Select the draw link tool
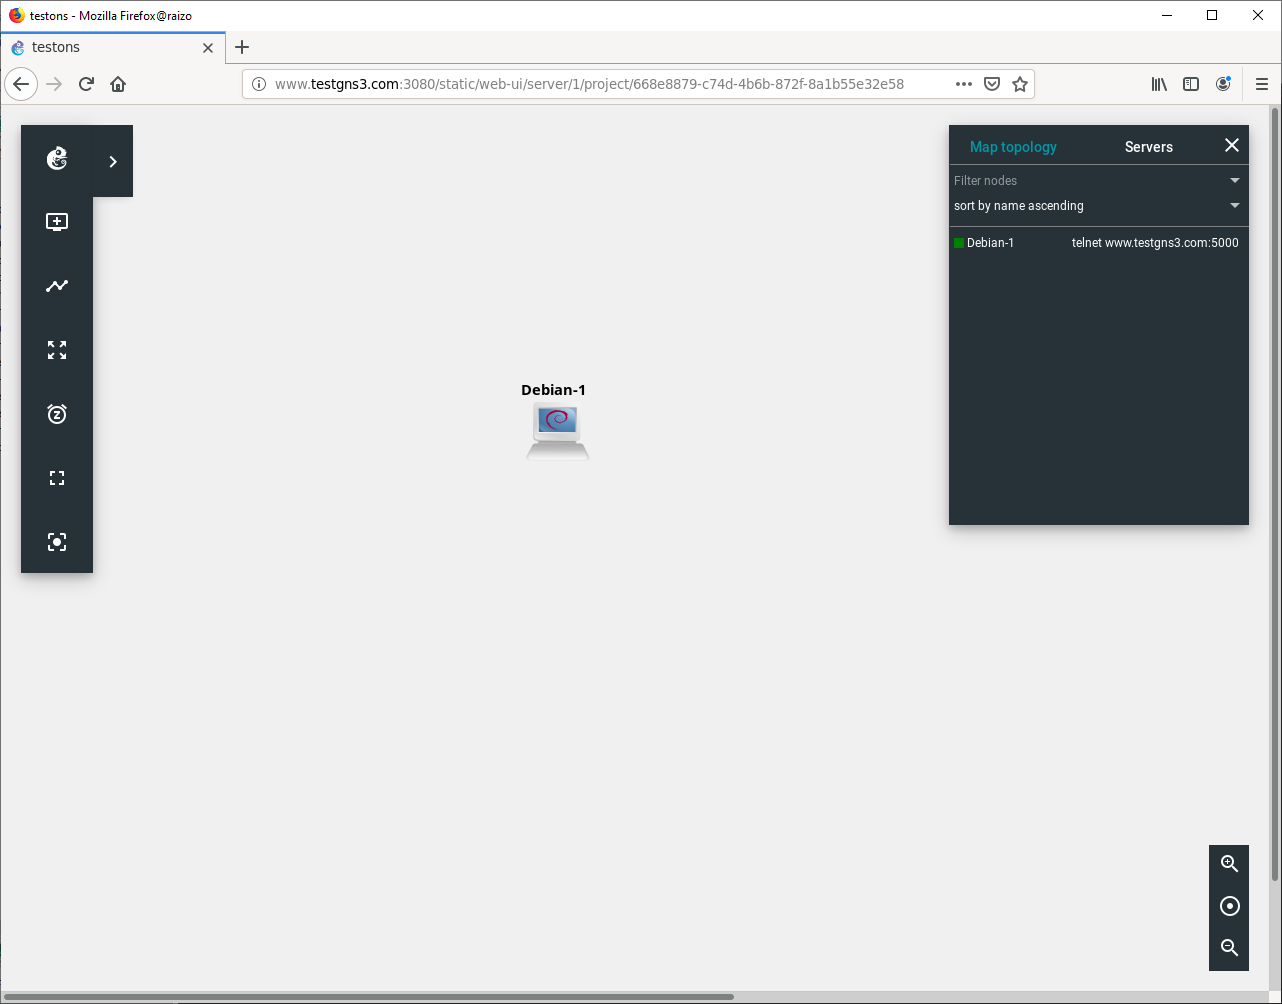 click(56, 285)
